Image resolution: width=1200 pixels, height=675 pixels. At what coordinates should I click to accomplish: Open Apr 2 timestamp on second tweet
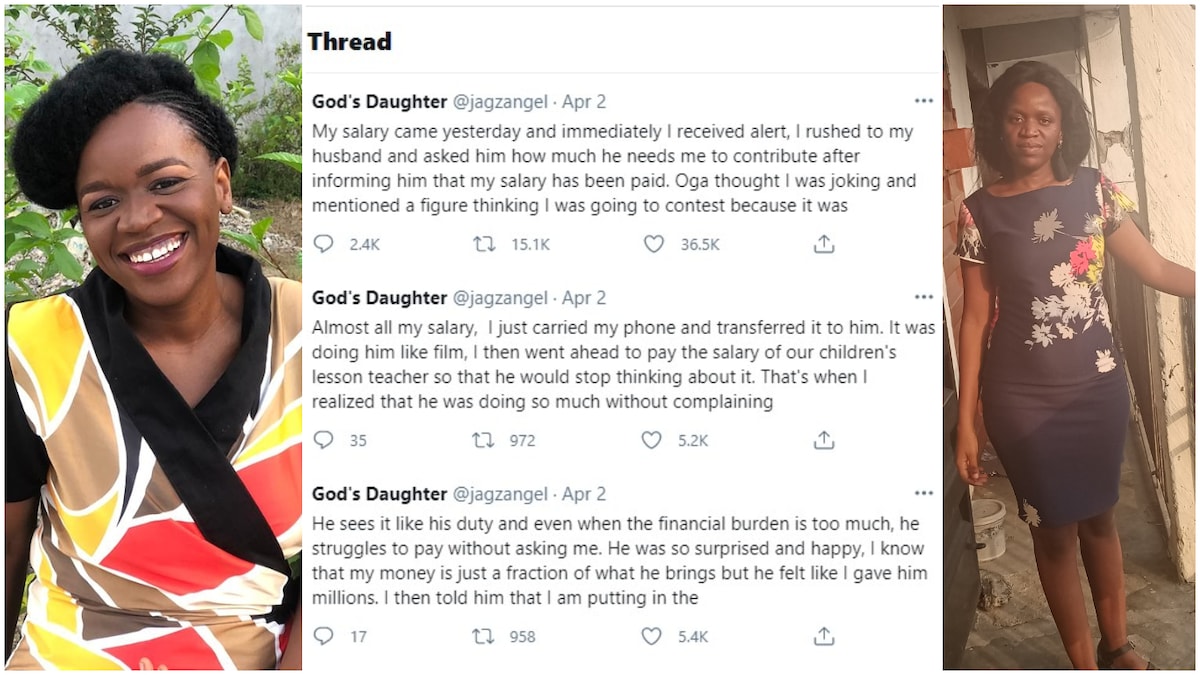point(584,298)
